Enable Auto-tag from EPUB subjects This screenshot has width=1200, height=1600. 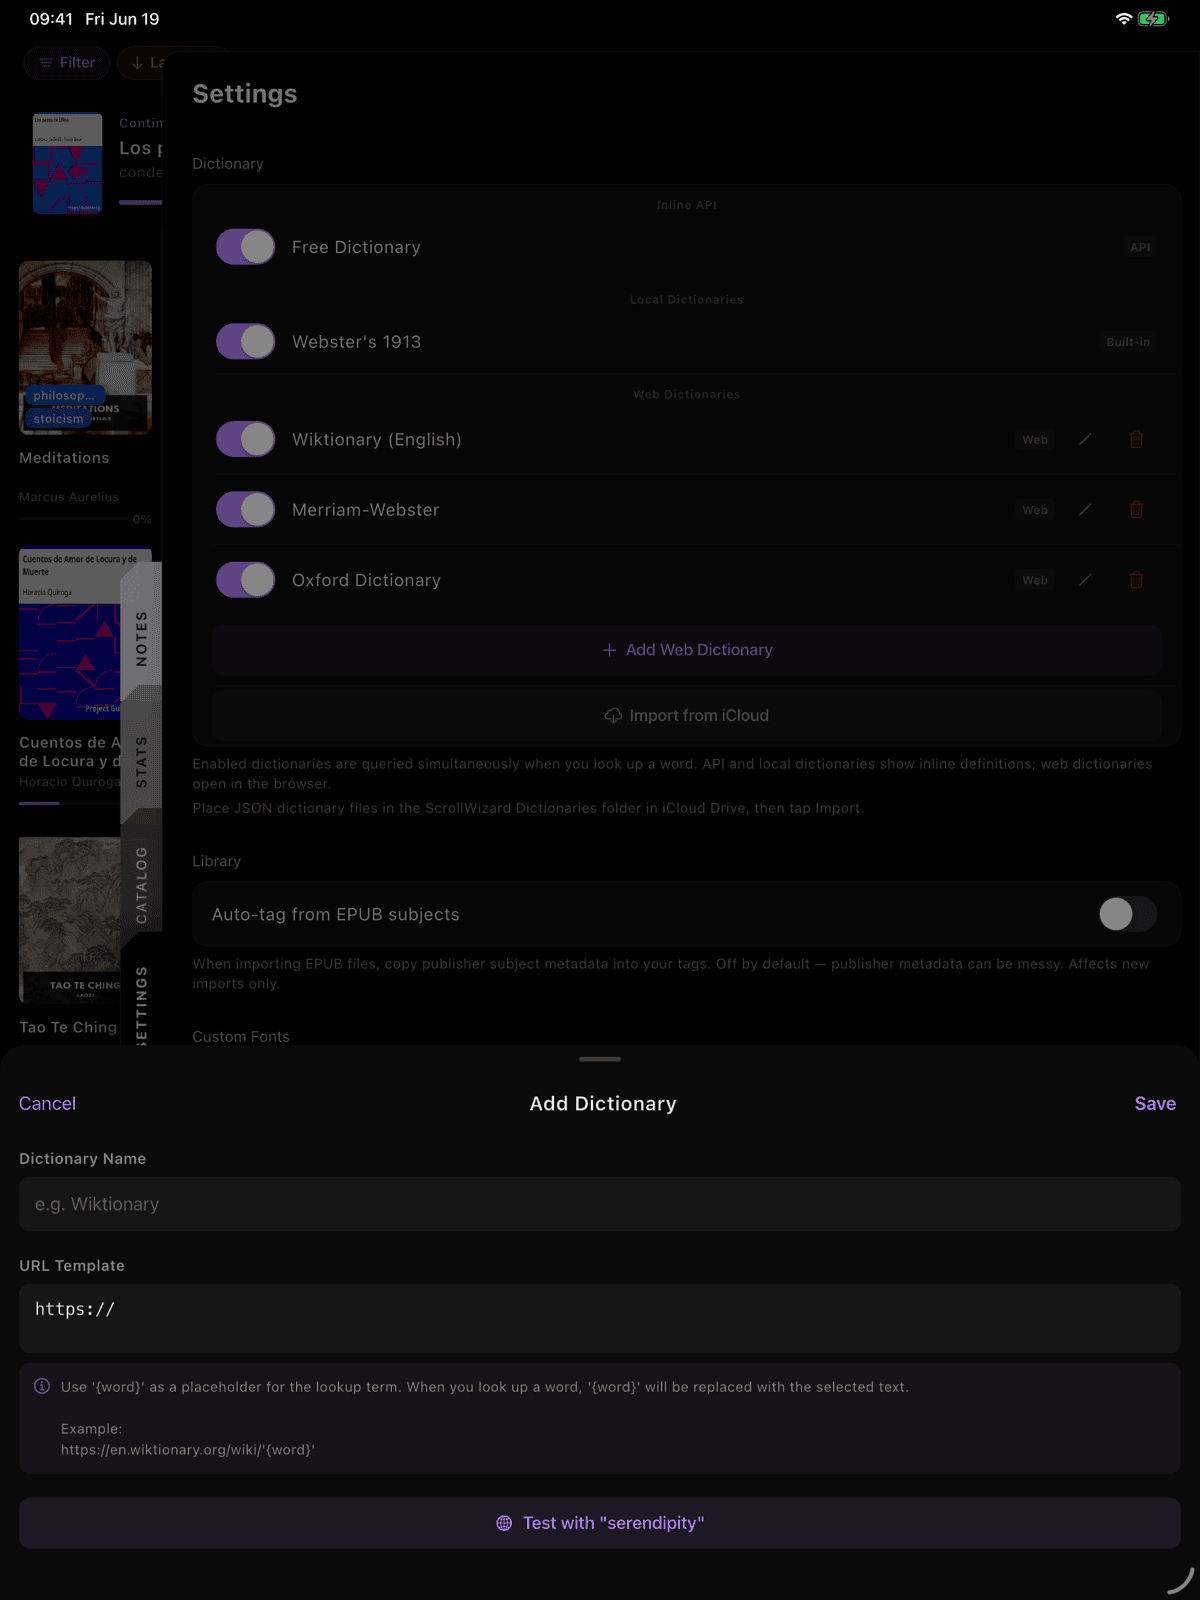(x=1127, y=913)
